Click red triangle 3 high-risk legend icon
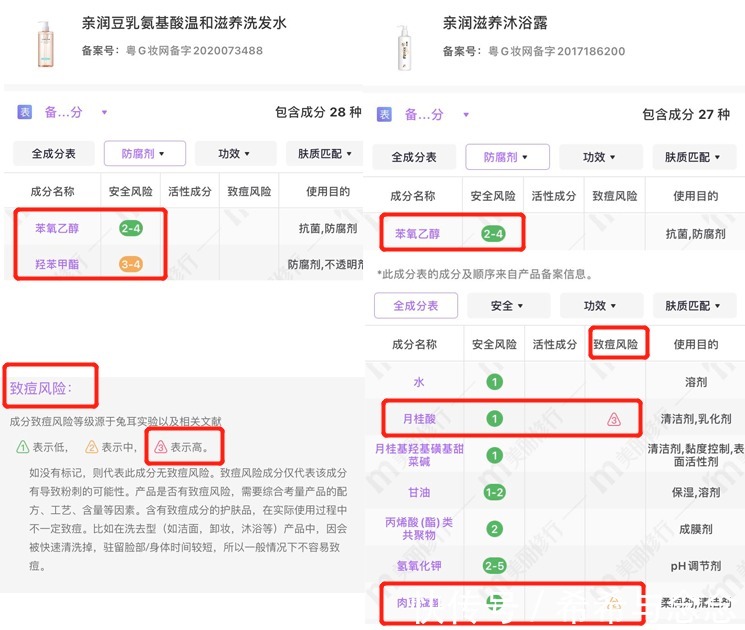This screenshot has width=745, height=630. (x=161, y=447)
